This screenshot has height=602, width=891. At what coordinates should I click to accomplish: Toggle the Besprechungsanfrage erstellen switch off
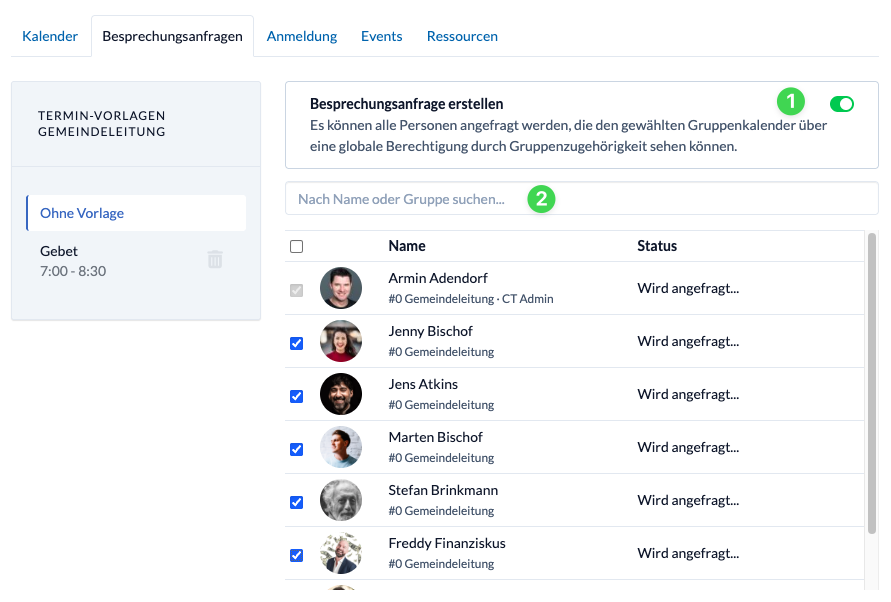pos(842,104)
